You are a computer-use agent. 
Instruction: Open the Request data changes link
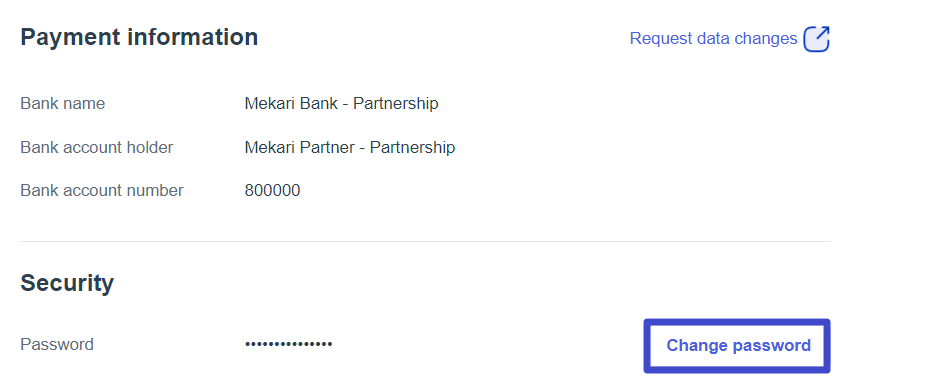(713, 39)
